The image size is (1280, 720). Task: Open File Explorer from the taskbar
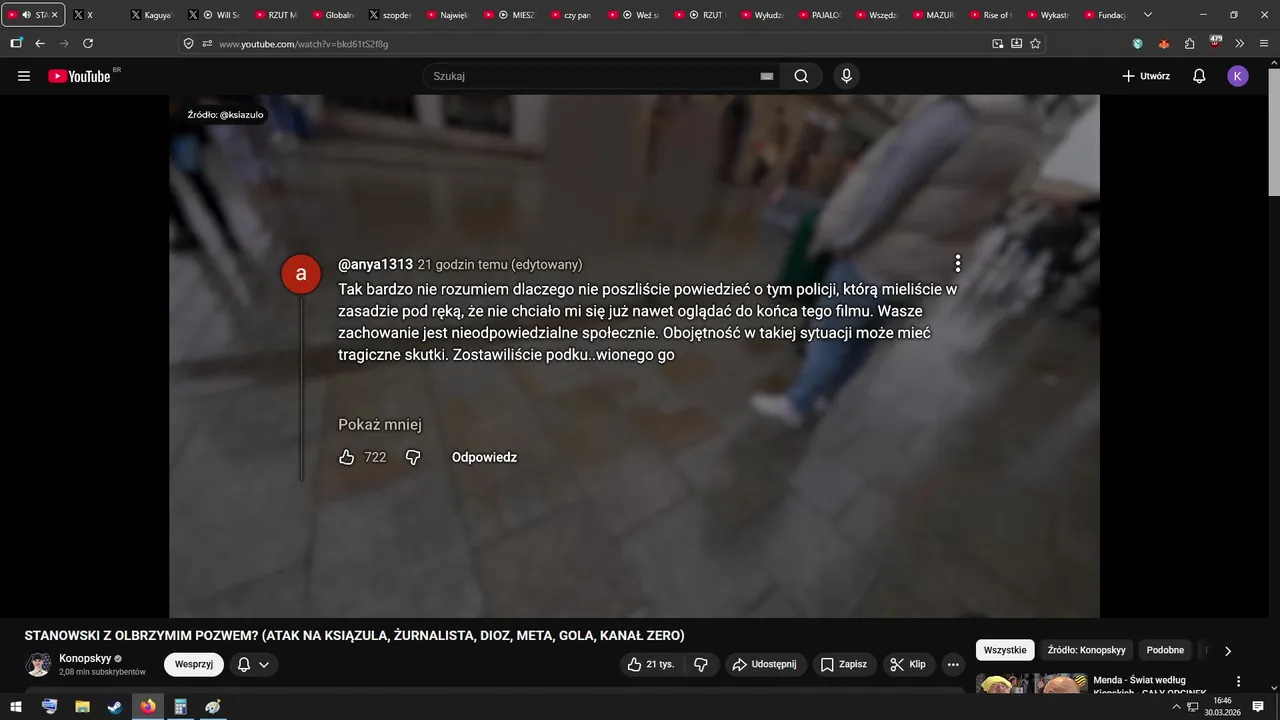coord(82,707)
